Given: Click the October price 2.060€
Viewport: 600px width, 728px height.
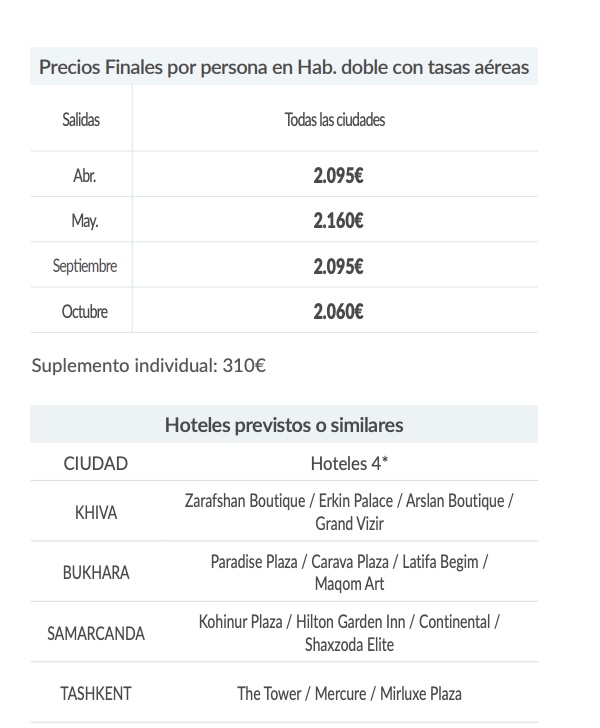Looking at the screenshot, I should tap(337, 311).
